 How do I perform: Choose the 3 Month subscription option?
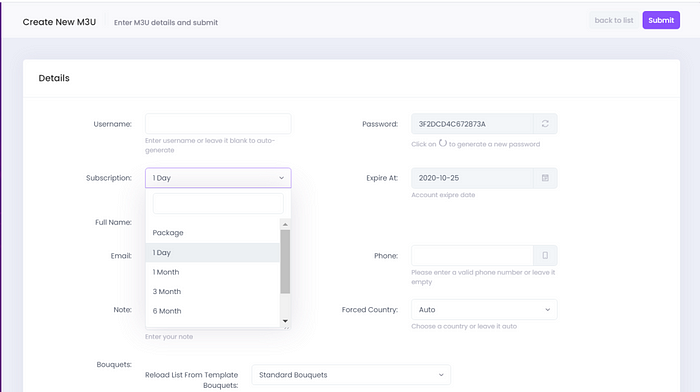(212, 292)
